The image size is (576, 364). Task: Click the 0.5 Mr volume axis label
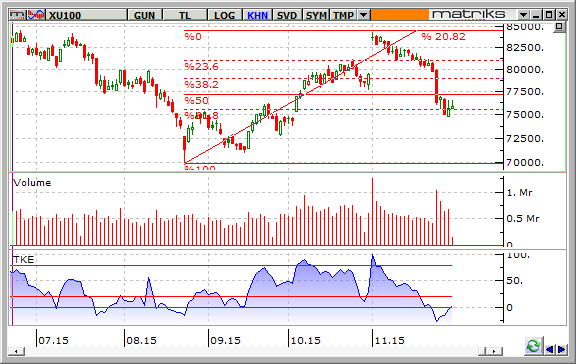[x=523, y=219]
